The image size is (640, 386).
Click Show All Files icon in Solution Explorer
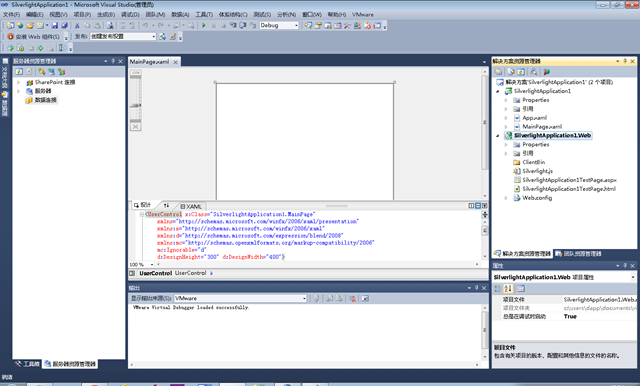511,72
